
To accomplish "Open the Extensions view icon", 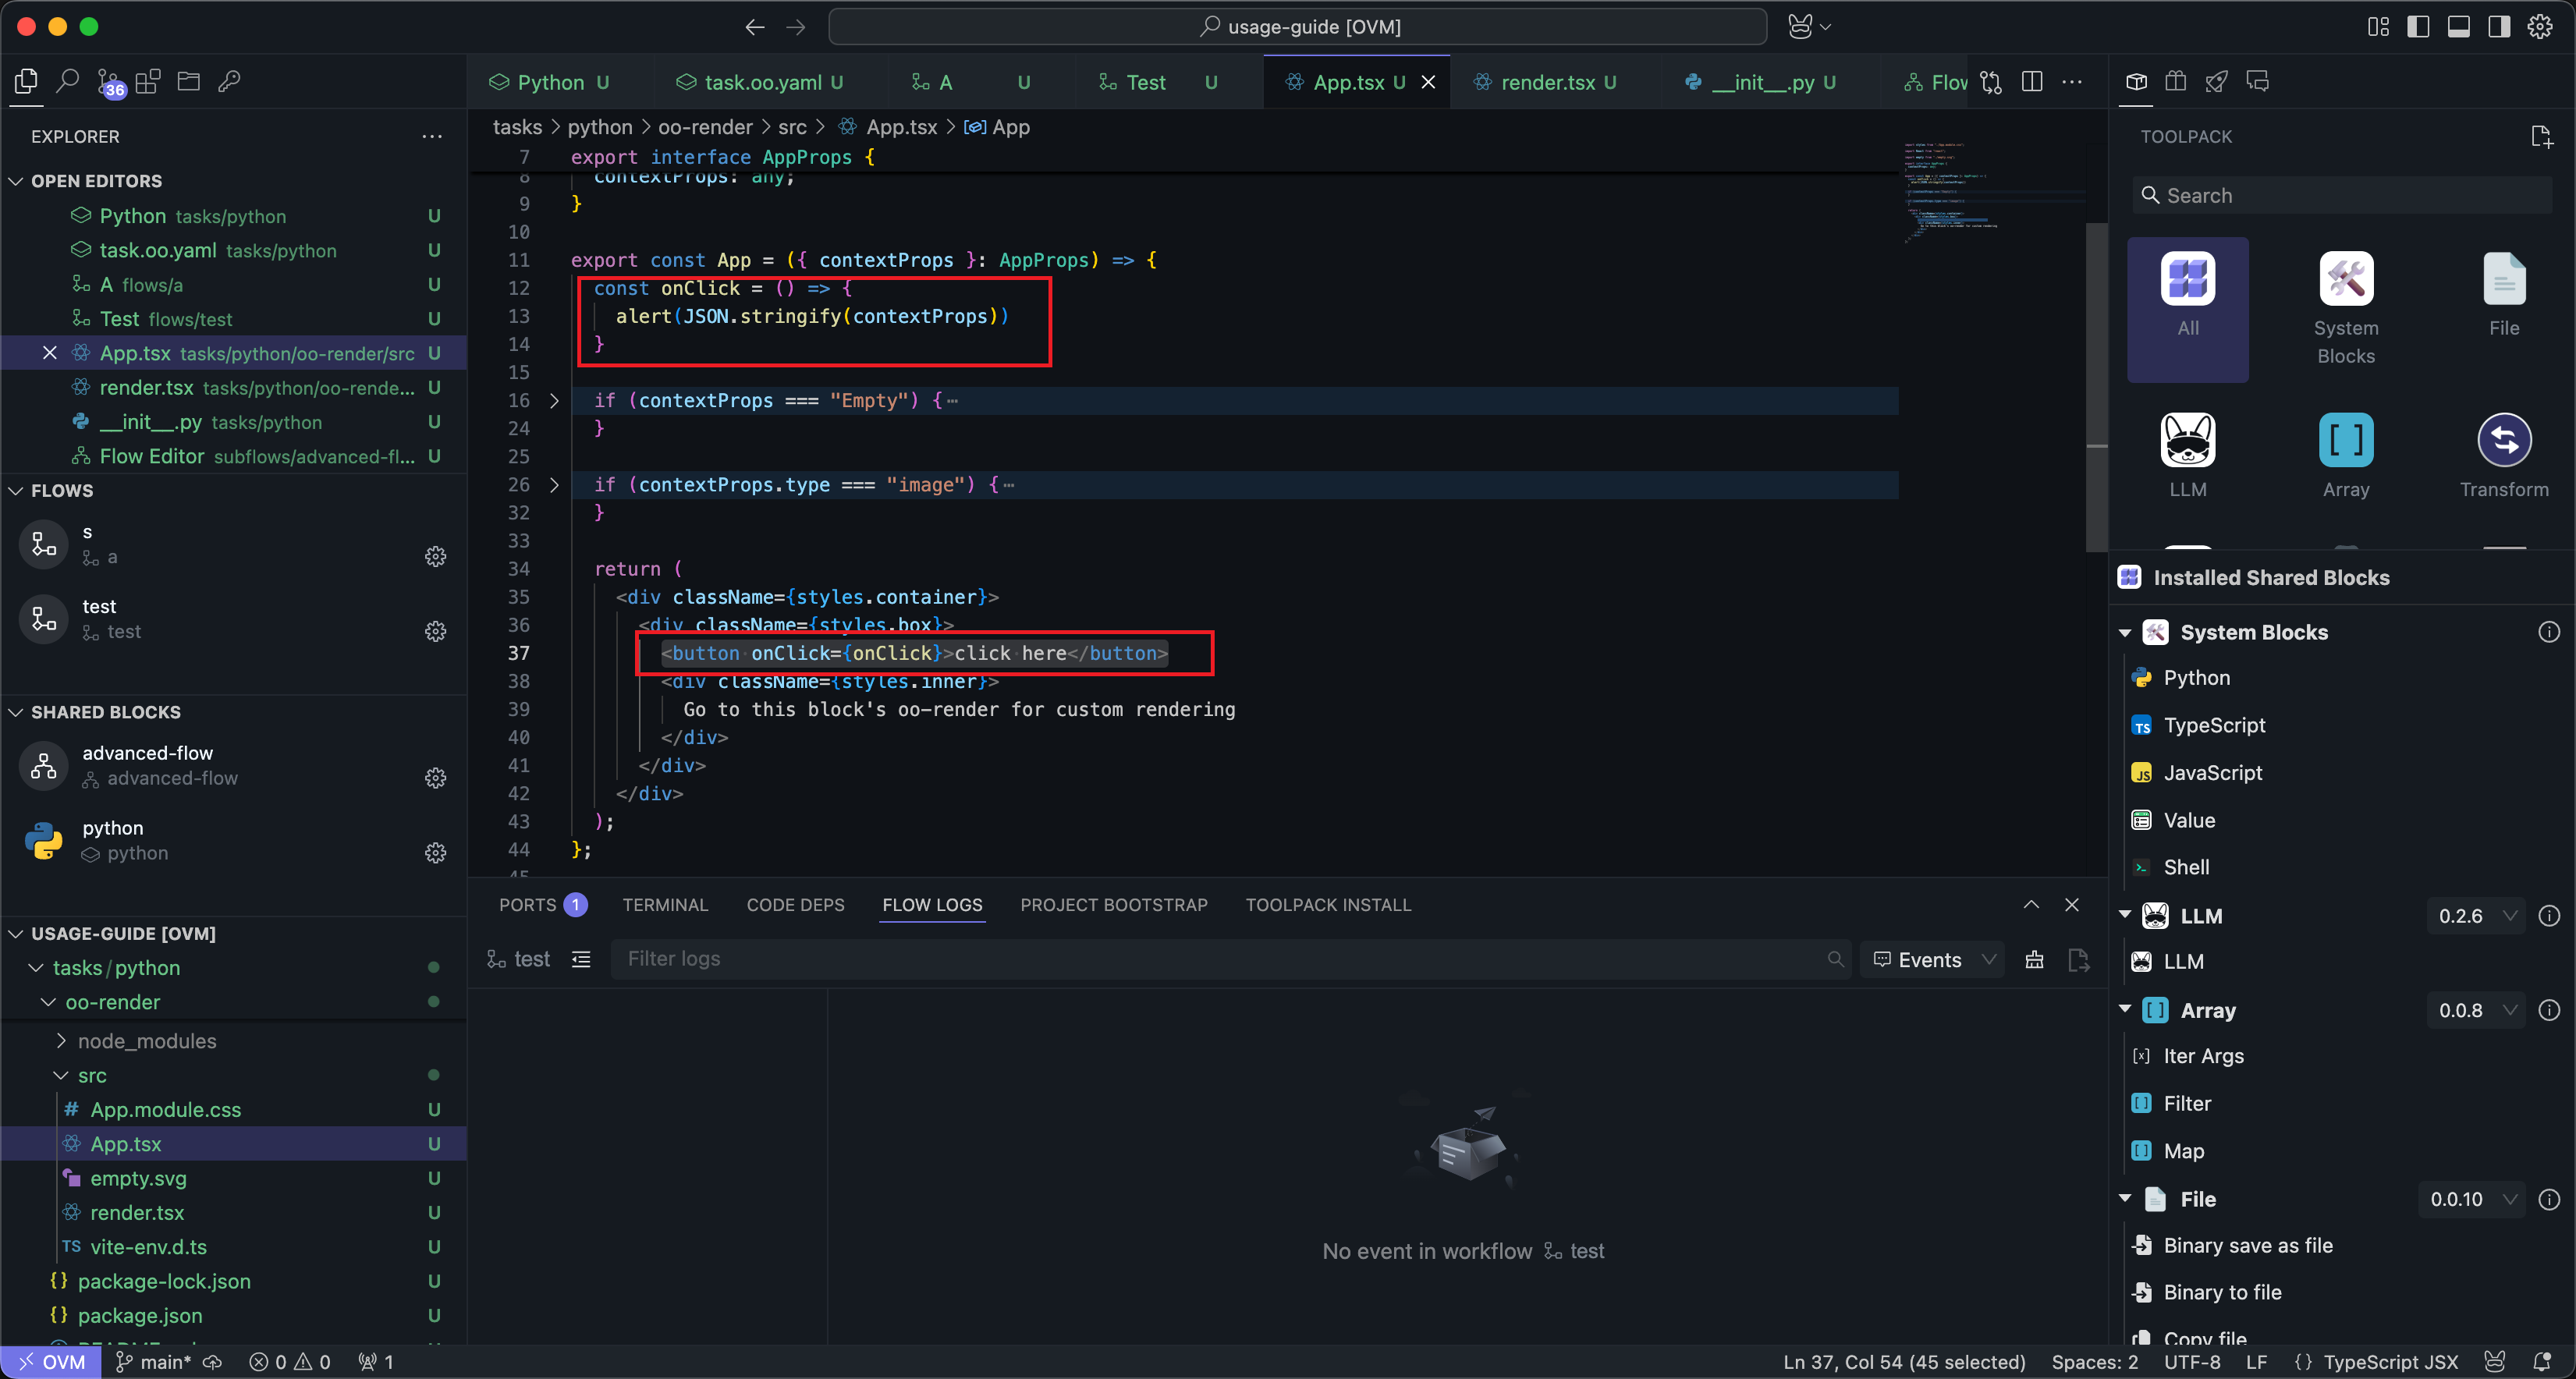I will pos(148,81).
